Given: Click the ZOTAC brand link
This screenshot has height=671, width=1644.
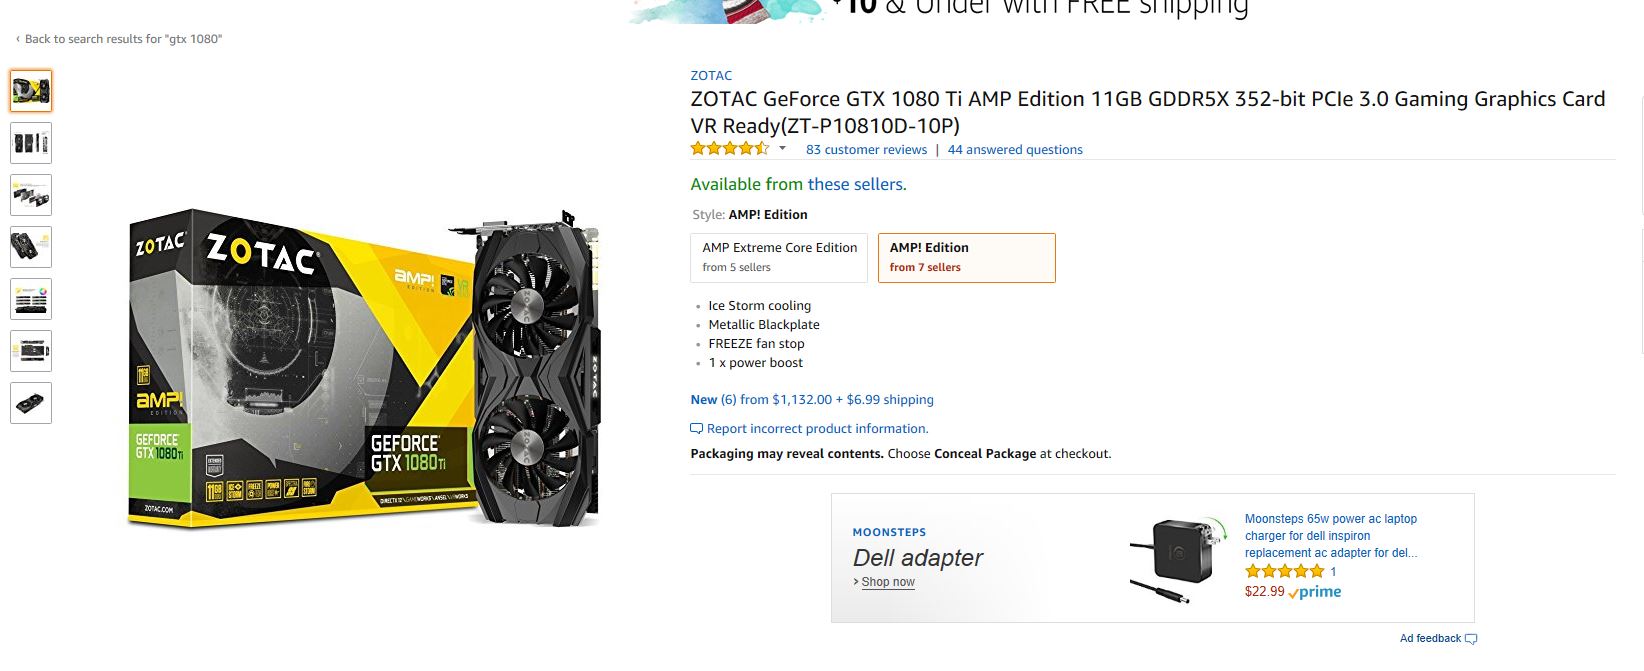Looking at the screenshot, I should click(x=711, y=76).
